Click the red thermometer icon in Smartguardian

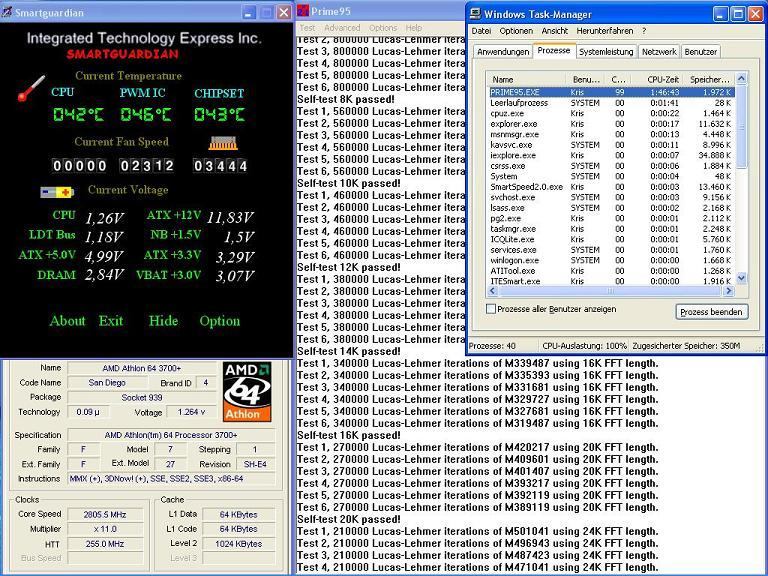(x=31, y=88)
